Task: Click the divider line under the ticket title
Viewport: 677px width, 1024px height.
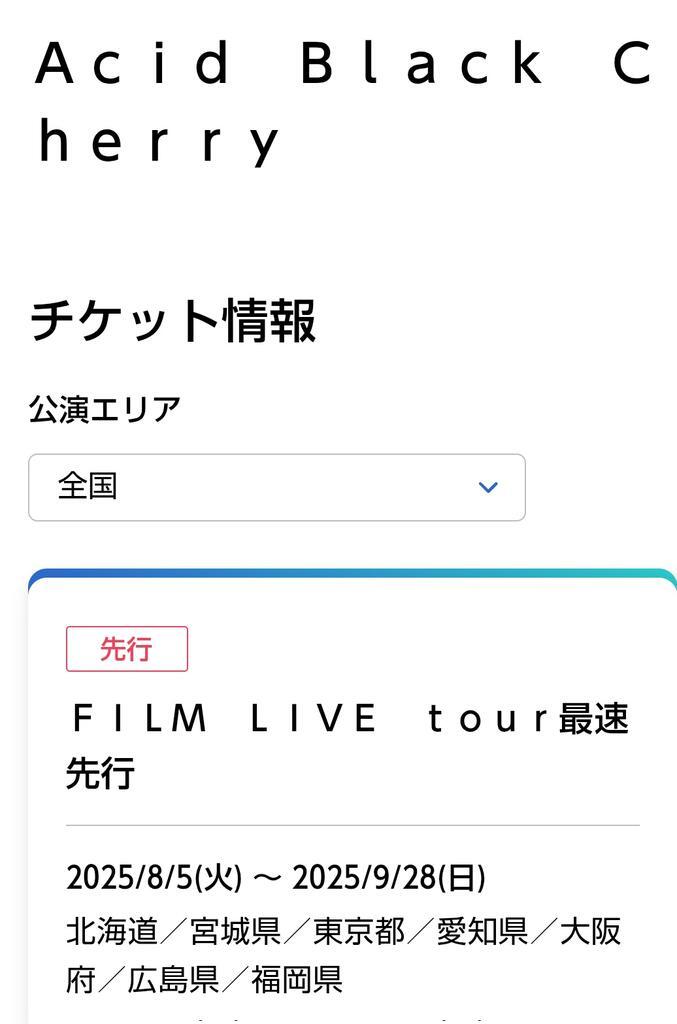Action: pyautogui.click(x=353, y=825)
